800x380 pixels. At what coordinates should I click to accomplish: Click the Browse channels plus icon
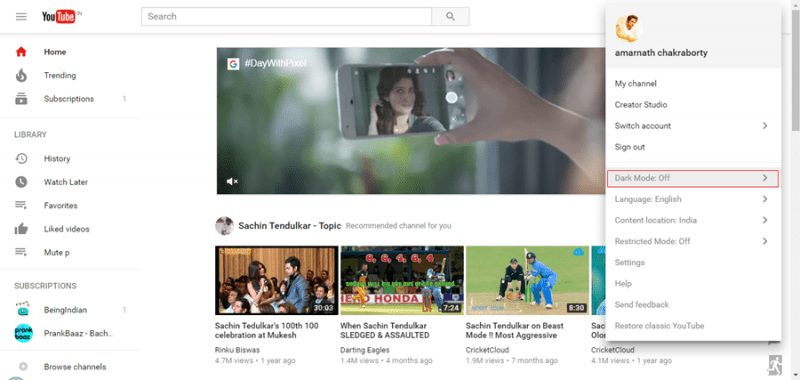pos(23,366)
